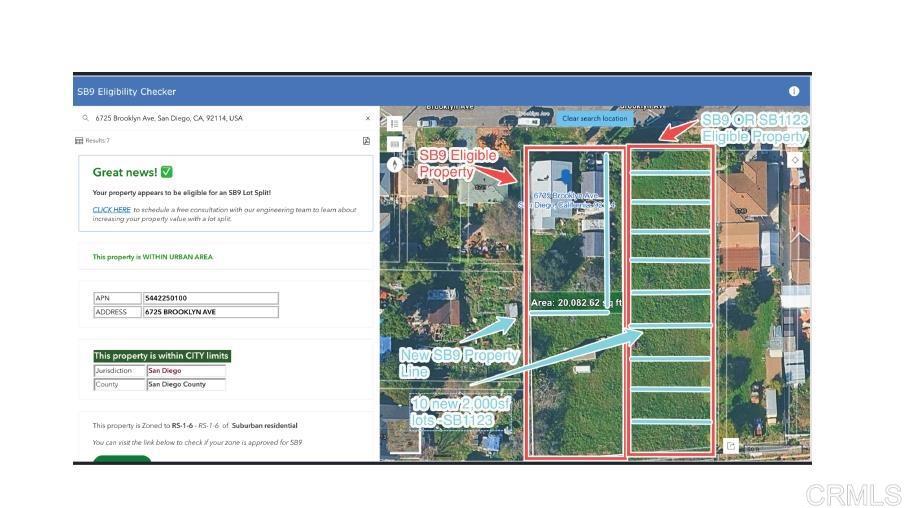Open the share icon at map corner
This screenshot has width=904, height=508.
[x=731, y=446]
